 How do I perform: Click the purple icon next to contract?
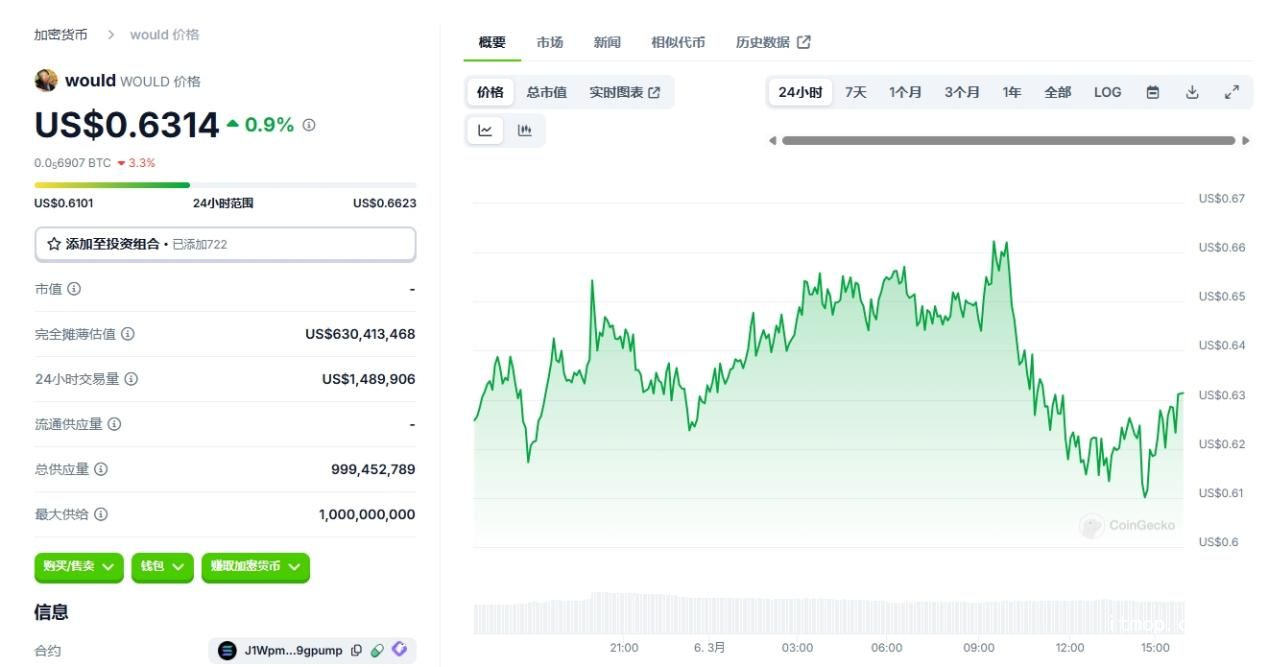pos(400,650)
